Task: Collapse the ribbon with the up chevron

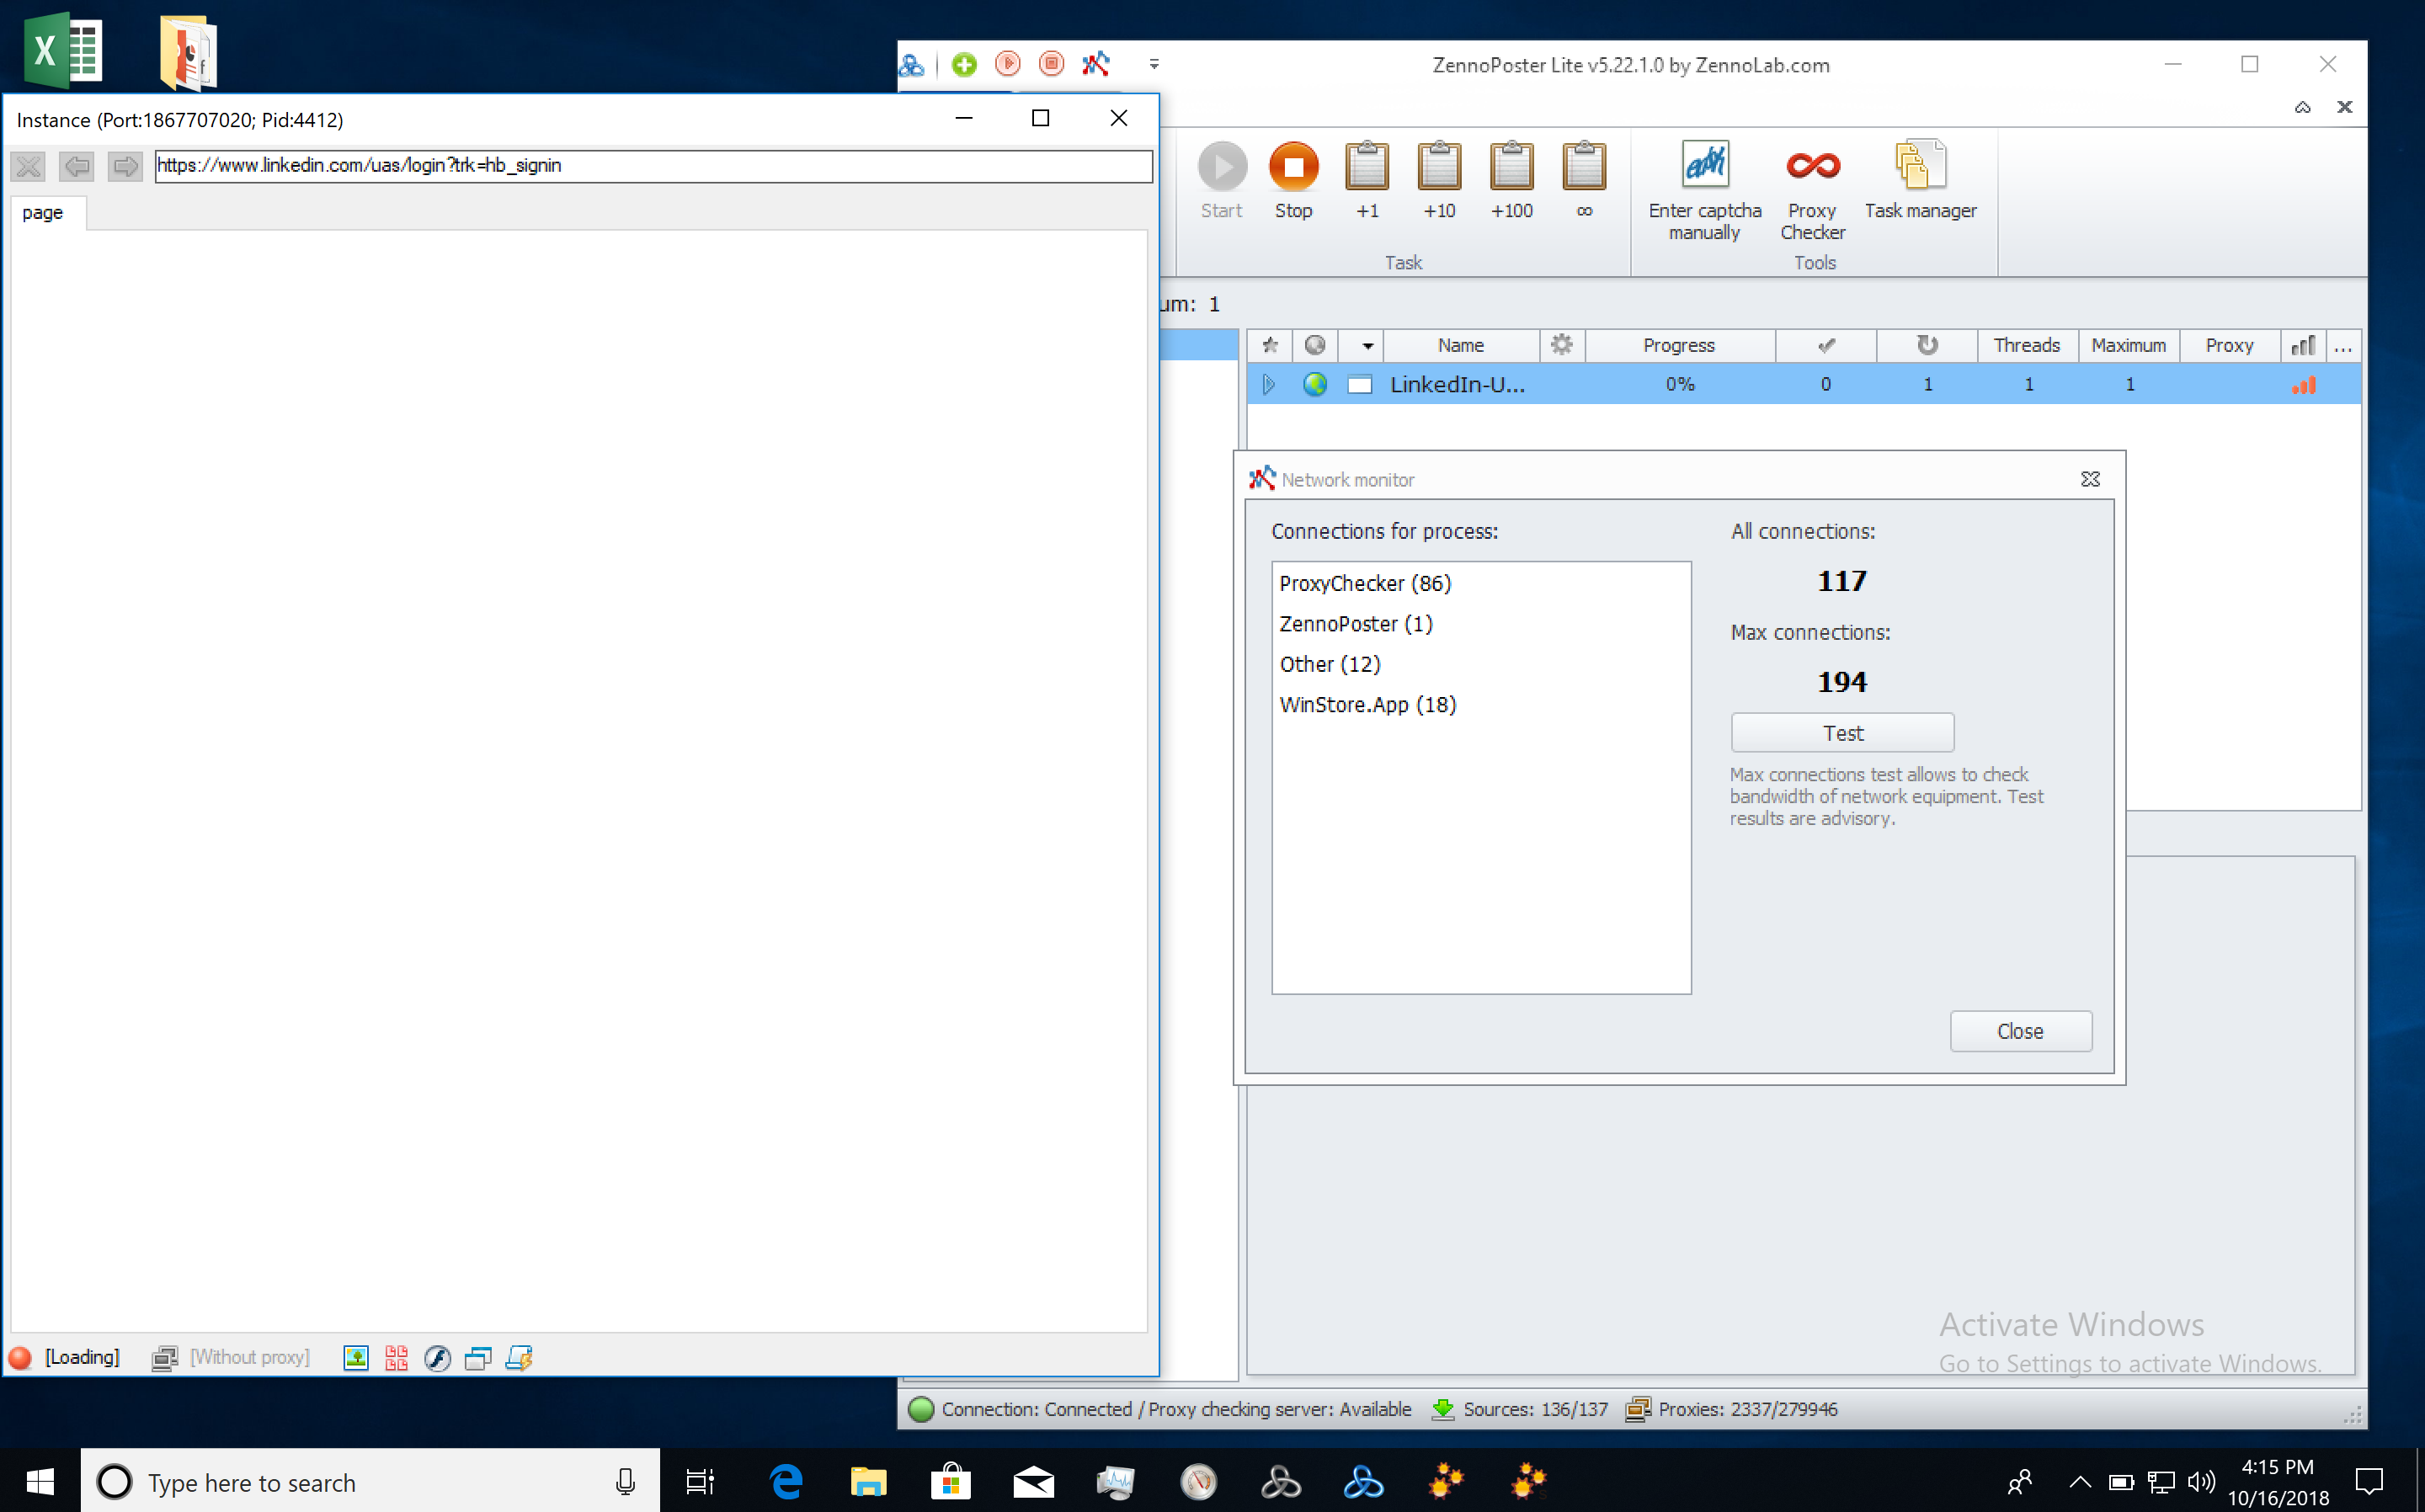Action: click(2302, 107)
